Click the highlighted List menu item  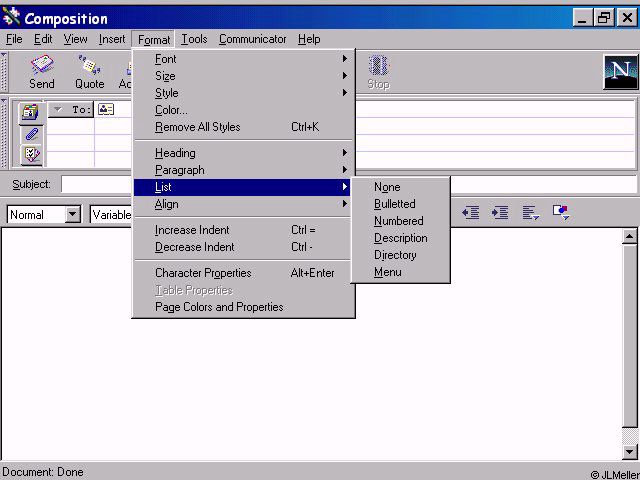pos(244,187)
